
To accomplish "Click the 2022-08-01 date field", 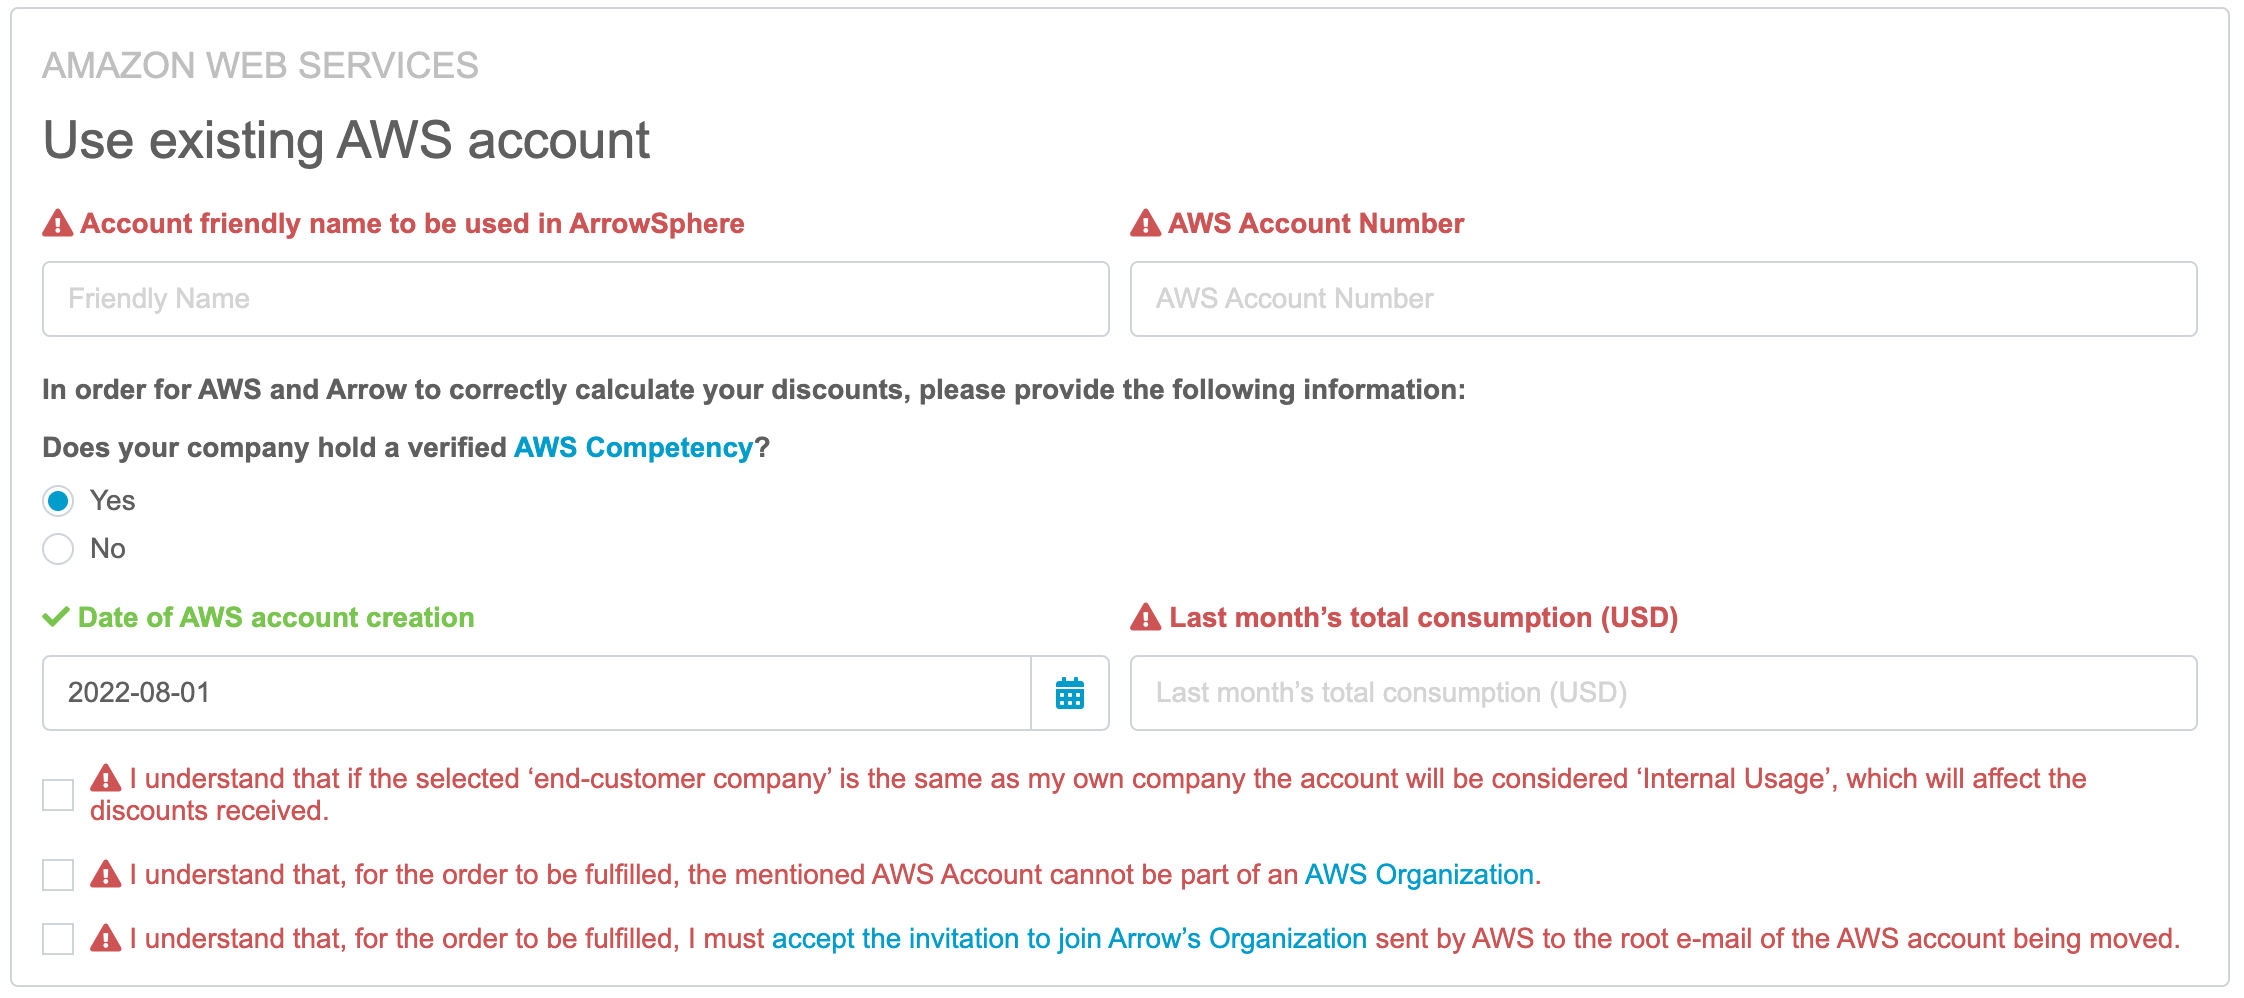I will click(x=537, y=693).
